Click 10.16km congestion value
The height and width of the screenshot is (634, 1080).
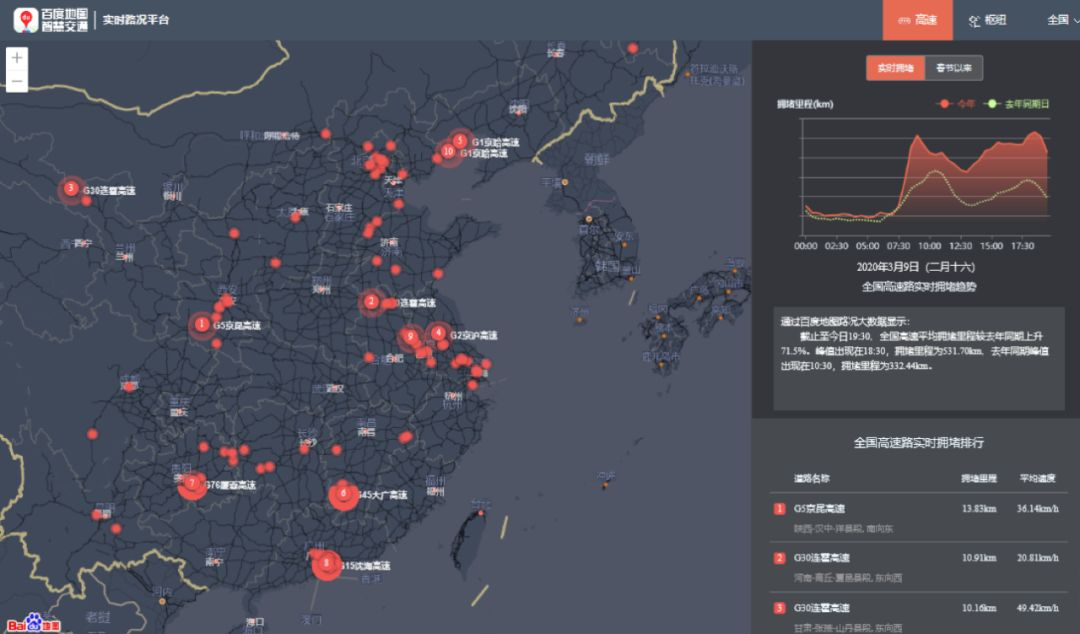coord(979,608)
